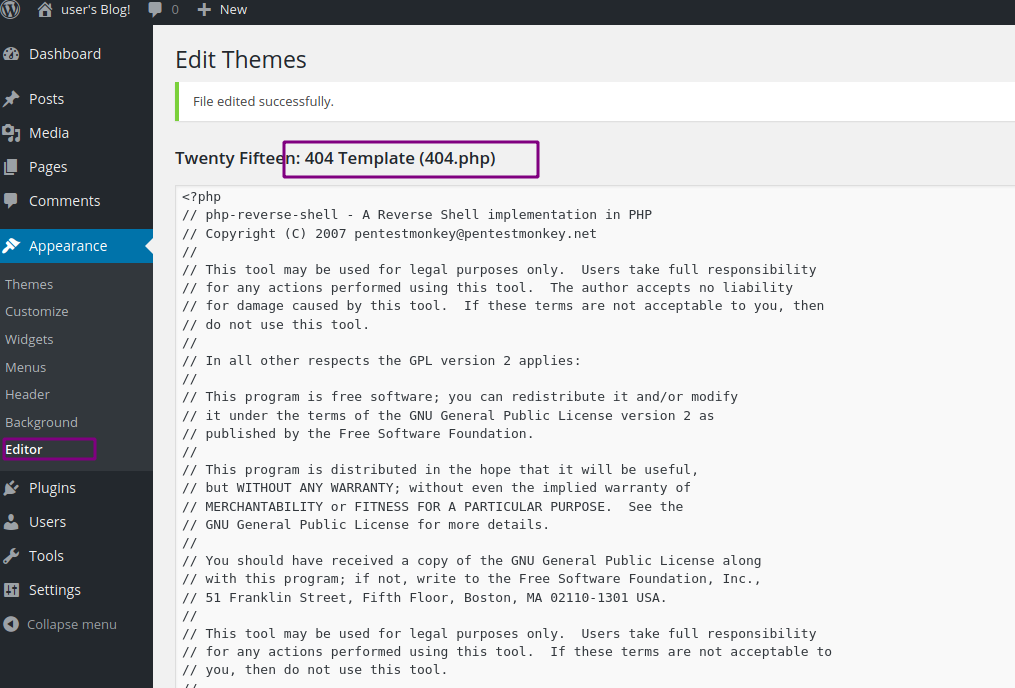Image resolution: width=1015 pixels, height=688 pixels.
Task: Click the Posts pushpin icon
Action: click(12, 99)
